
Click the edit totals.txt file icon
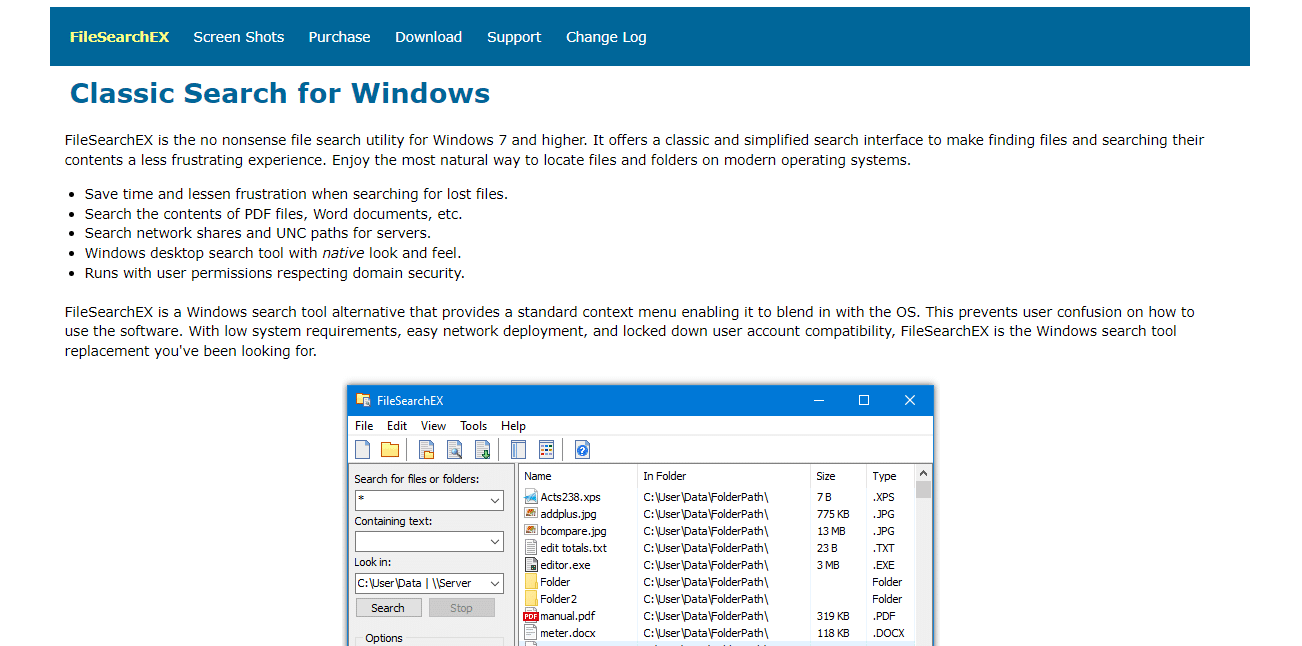531,548
